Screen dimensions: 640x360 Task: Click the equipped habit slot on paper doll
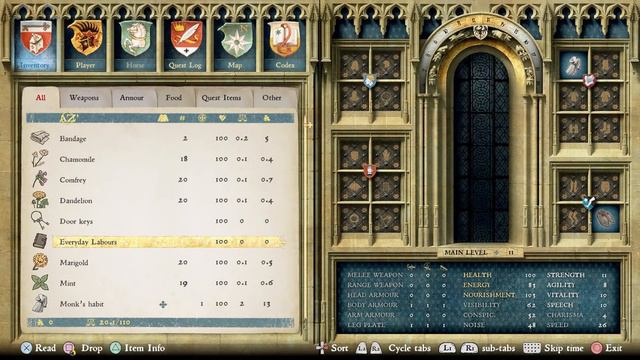tap(573, 64)
